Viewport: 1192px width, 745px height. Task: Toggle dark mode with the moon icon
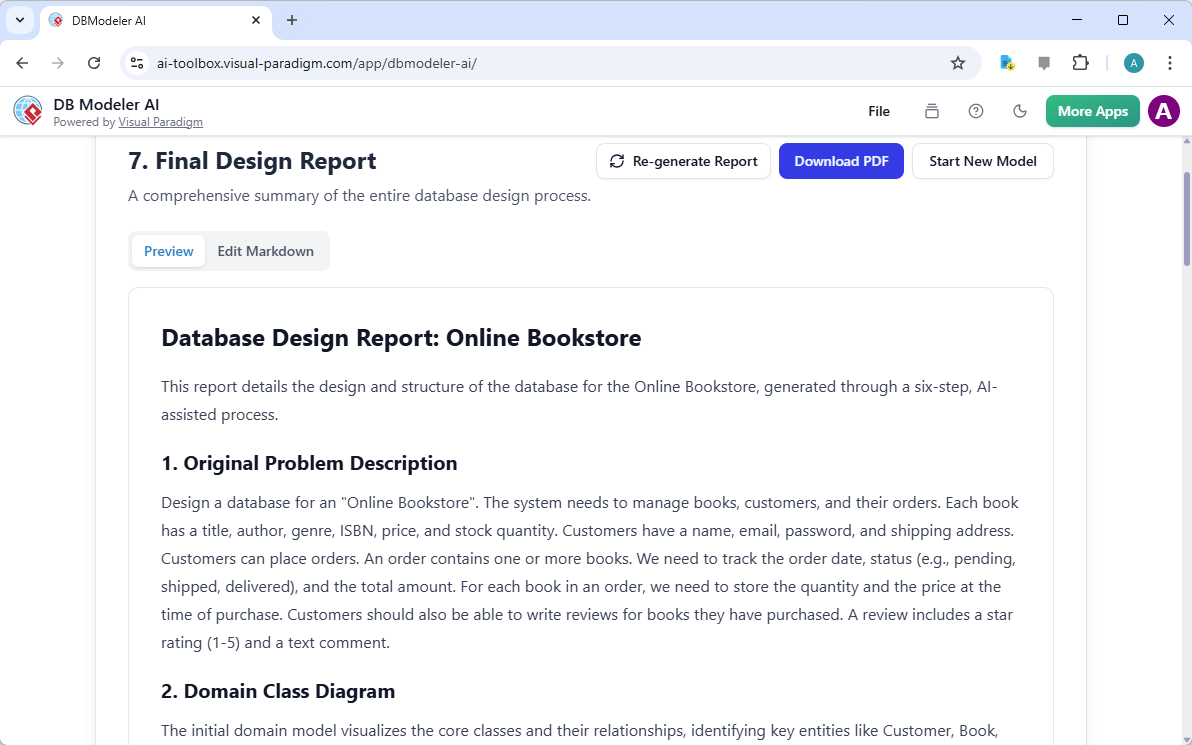tap(1020, 111)
